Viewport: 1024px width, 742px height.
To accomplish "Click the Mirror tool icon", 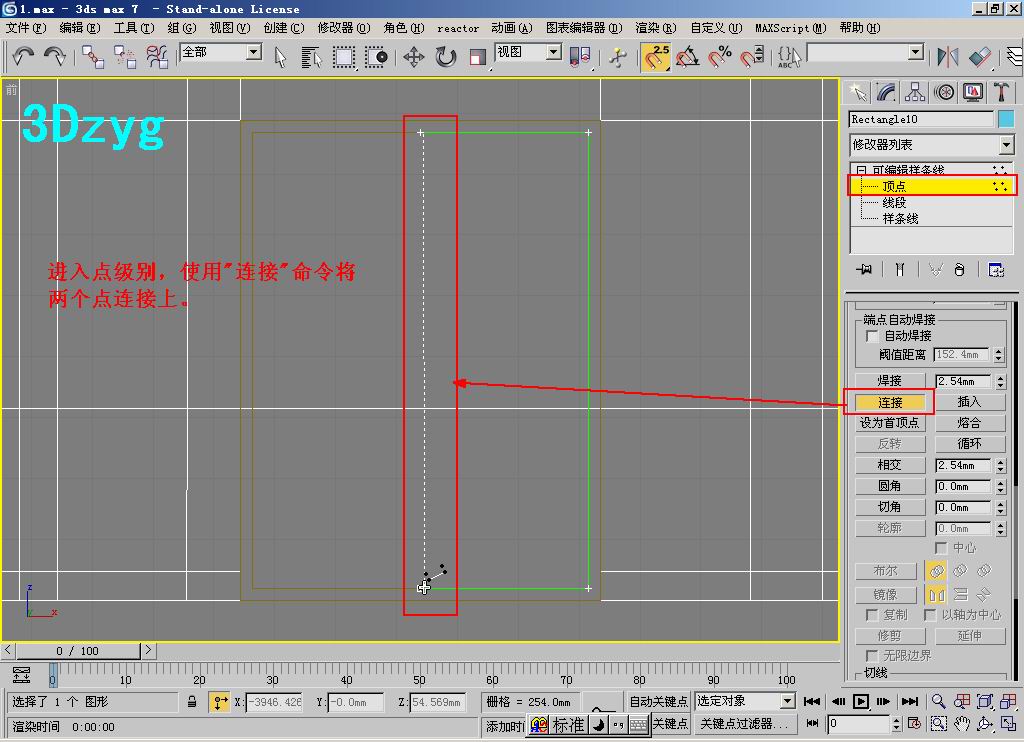I will tap(947, 57).
